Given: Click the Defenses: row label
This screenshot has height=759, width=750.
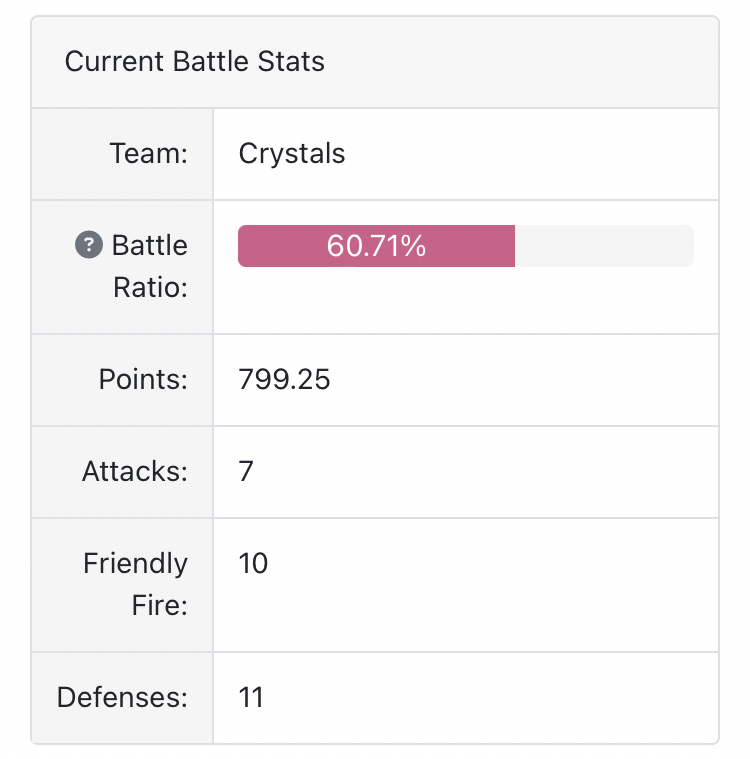Looking at the screenshot, I should click(x=123, y=698).
